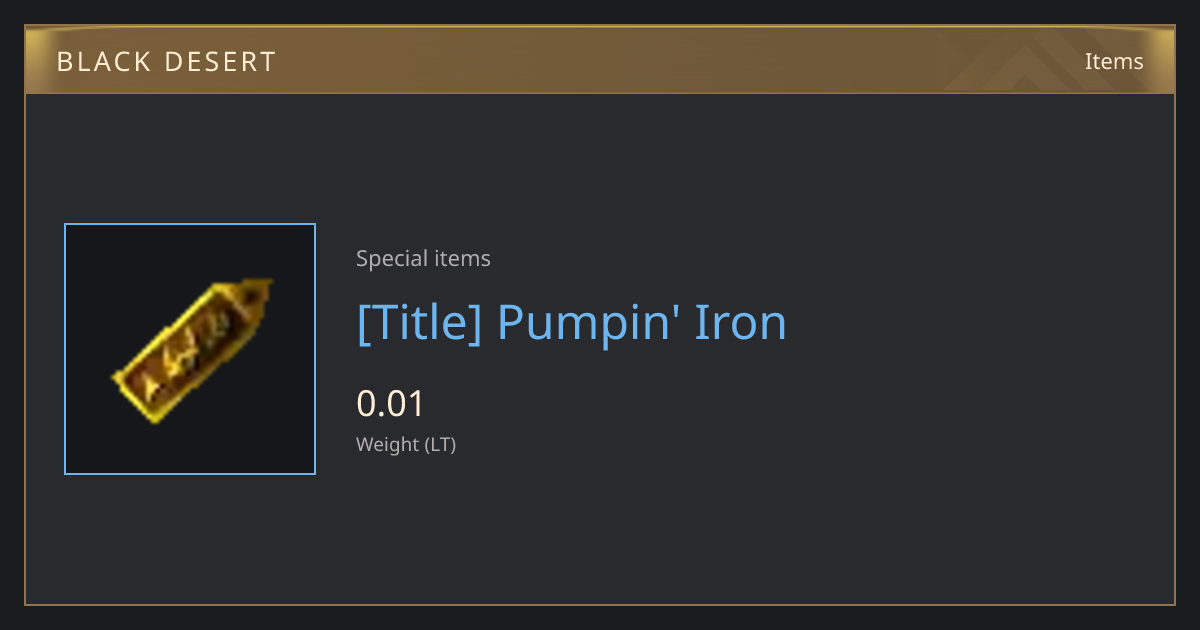Click the golden header banner background
Screen dimensions: 1200x630
pyautogui.click(x=600, y=60)
